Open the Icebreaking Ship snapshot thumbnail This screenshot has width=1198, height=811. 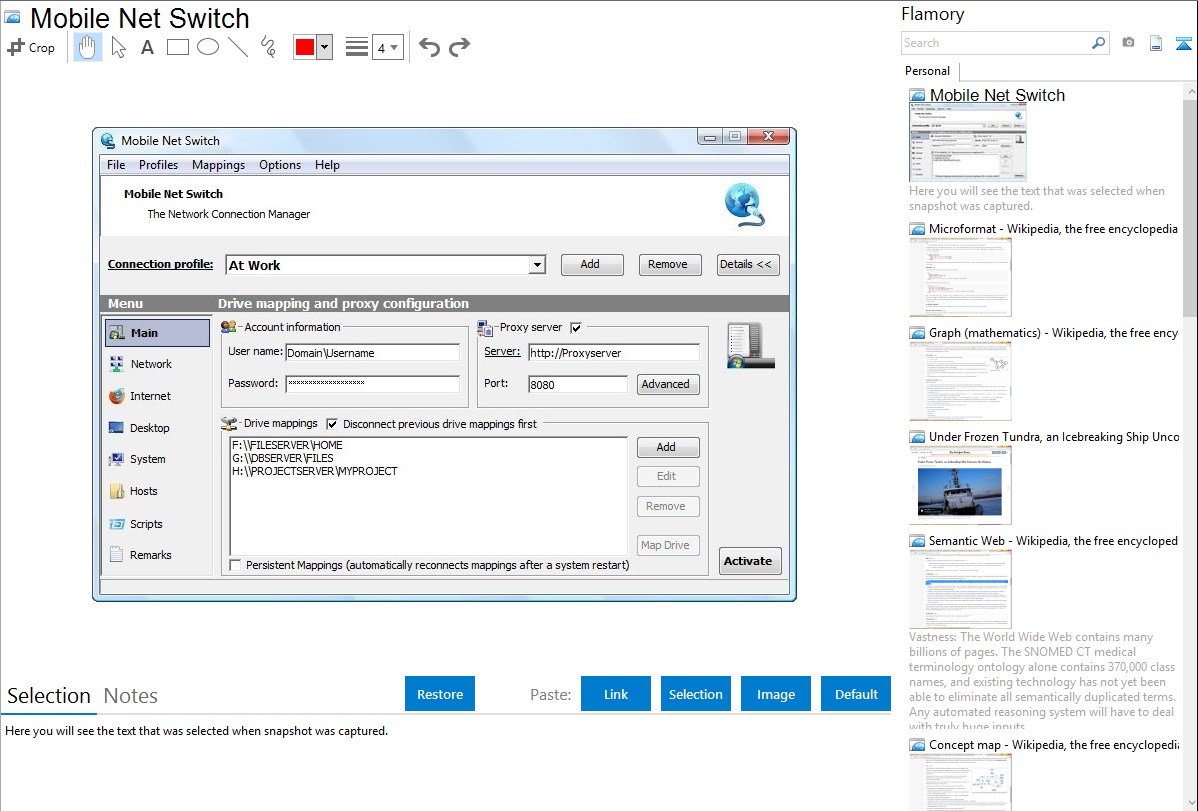pos(960,485)
